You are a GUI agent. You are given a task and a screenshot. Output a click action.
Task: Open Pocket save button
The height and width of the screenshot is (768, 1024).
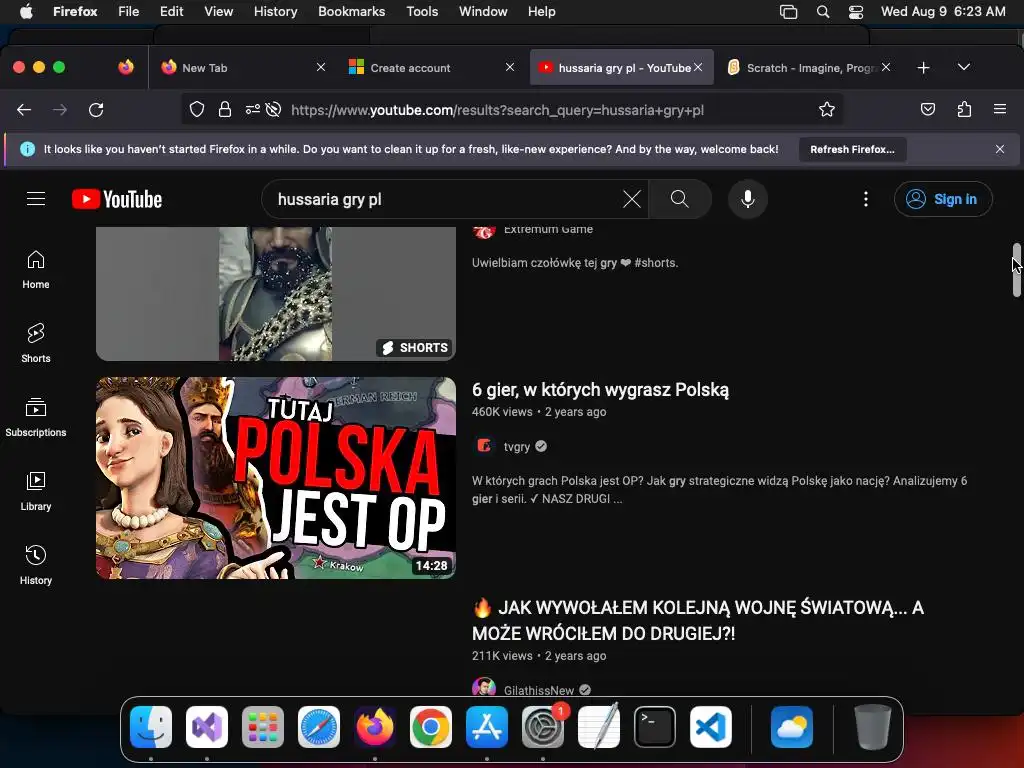tap(927, 110)
